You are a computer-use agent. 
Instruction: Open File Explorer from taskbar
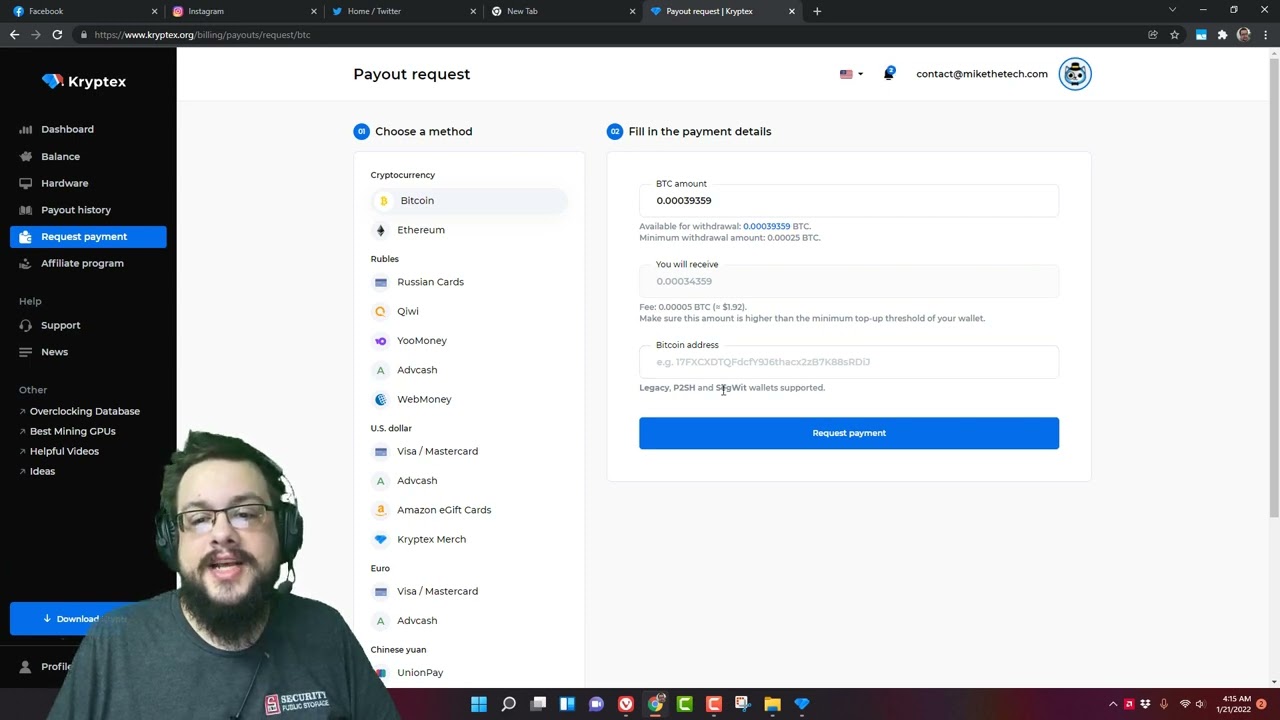point(772,704)
